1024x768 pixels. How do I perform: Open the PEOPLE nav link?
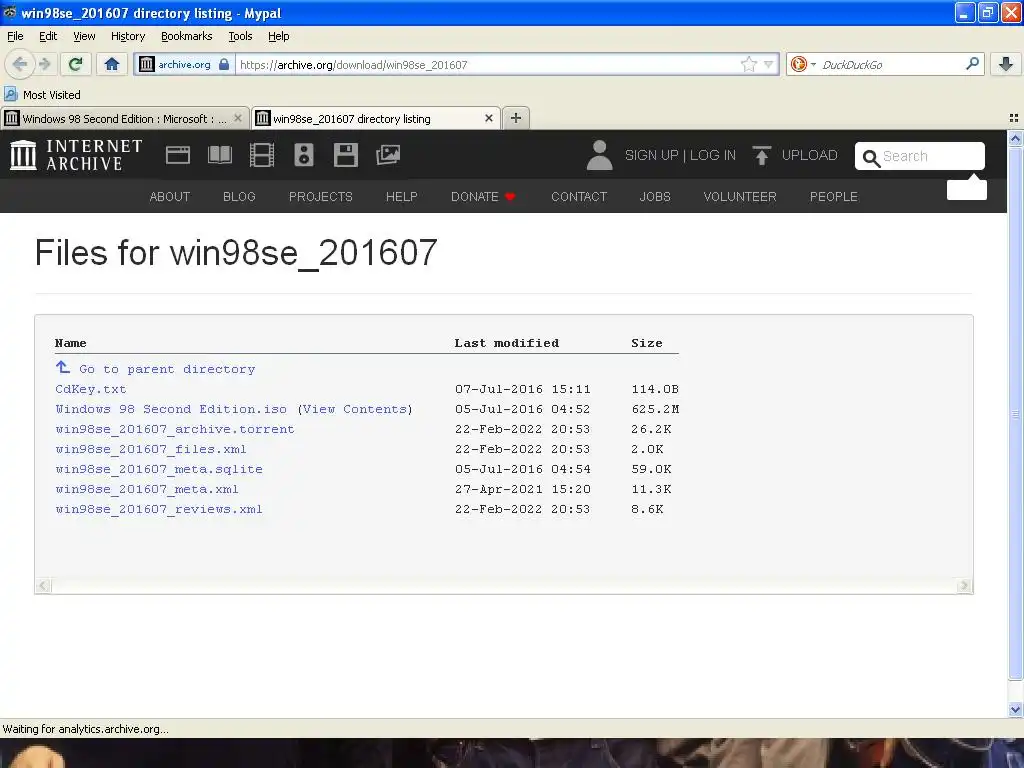834,197
